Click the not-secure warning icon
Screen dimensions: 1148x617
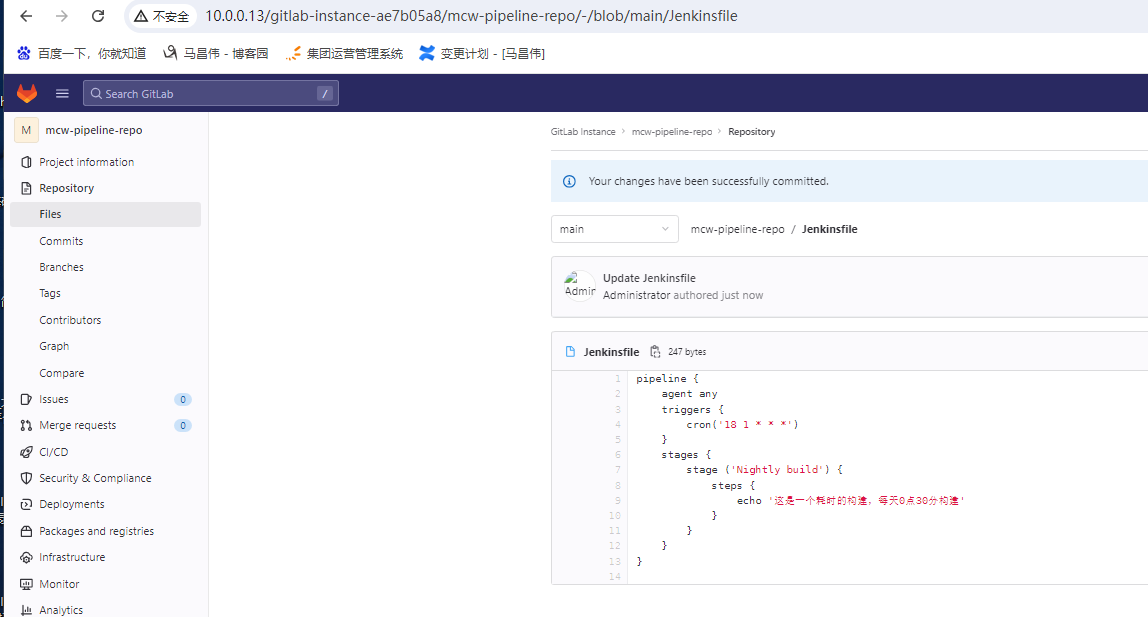(141, 16)
